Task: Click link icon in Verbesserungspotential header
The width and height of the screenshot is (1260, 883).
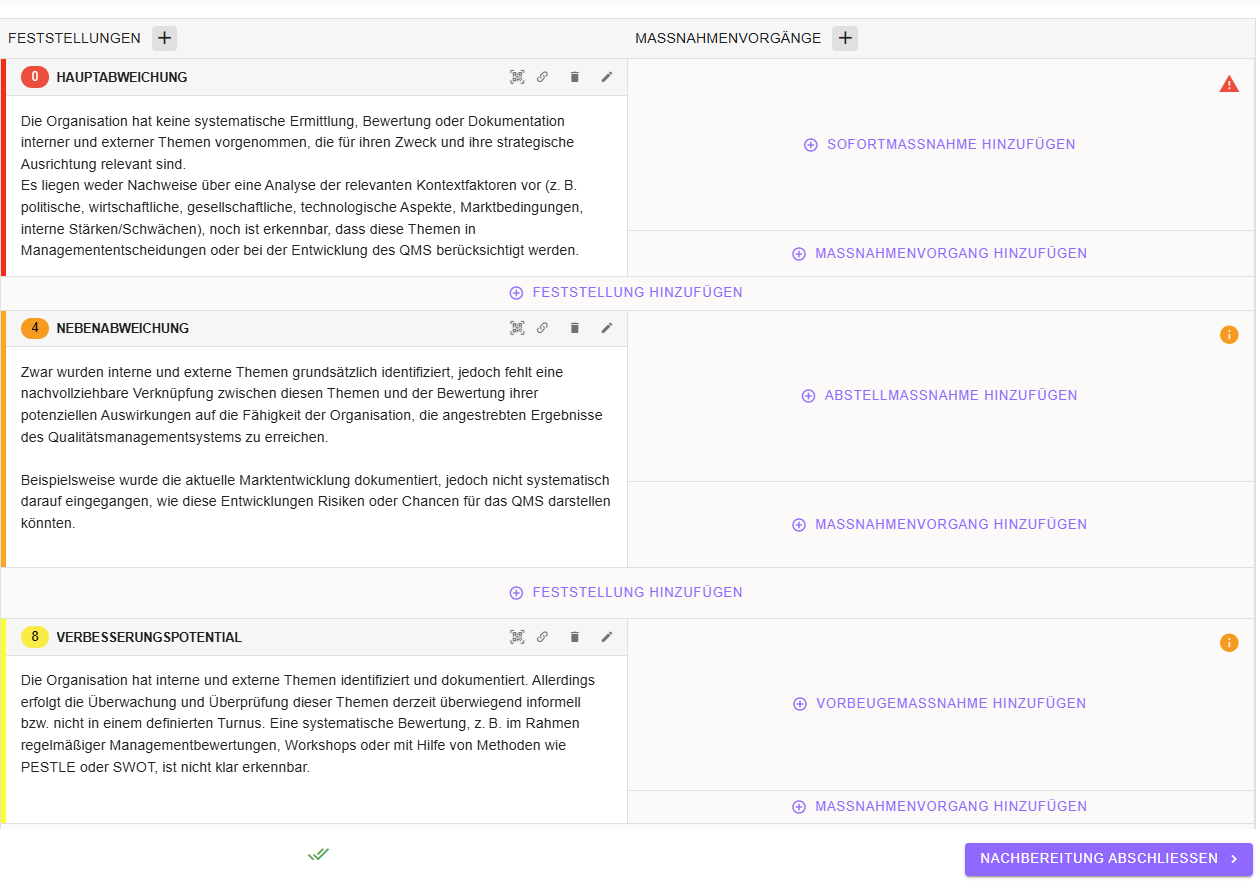Action: pos(542,637)
